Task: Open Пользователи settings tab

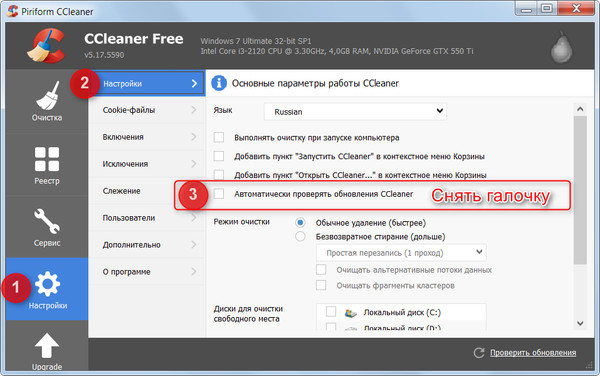Action: click(x=147, y=218)
